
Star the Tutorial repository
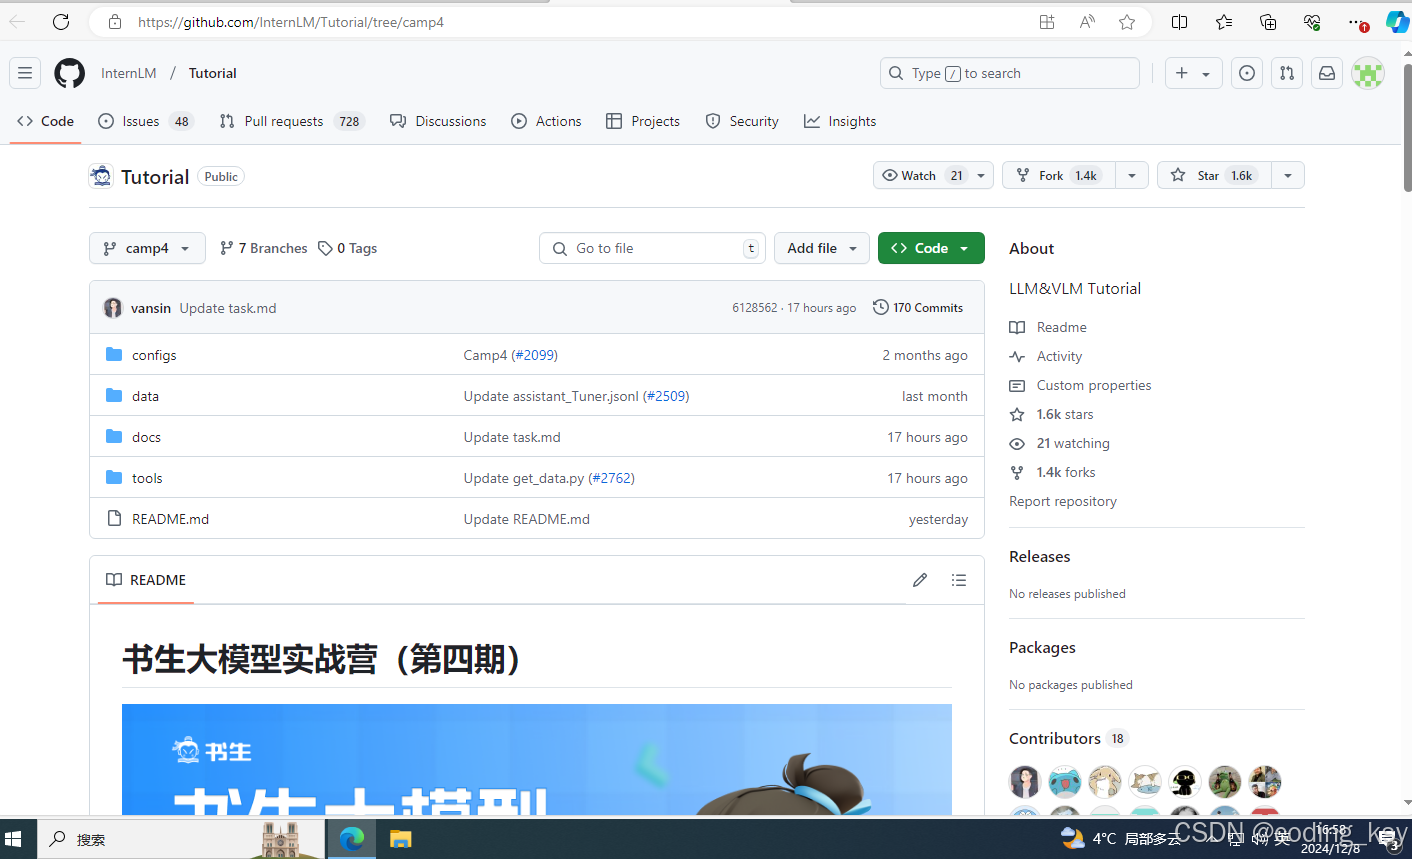pyautogui.click(x=1214, y=176)
